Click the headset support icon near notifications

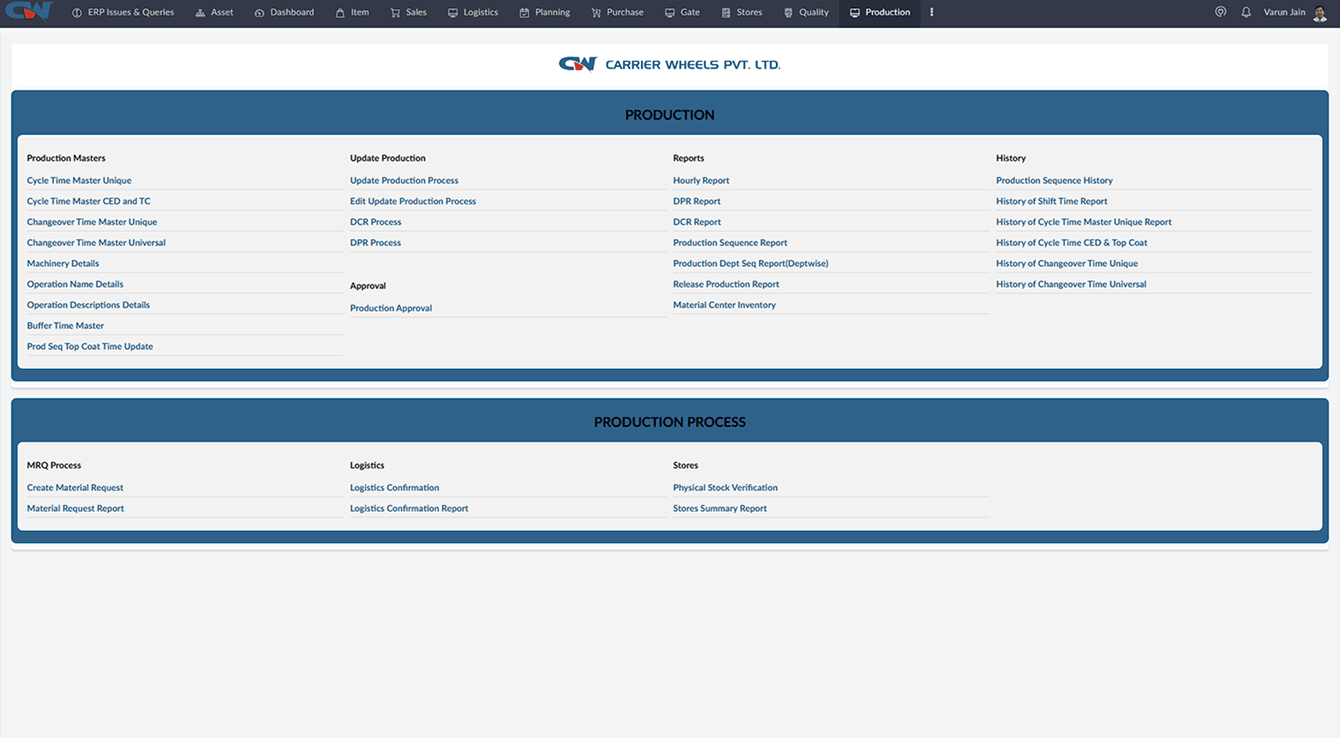point(1220,12)
